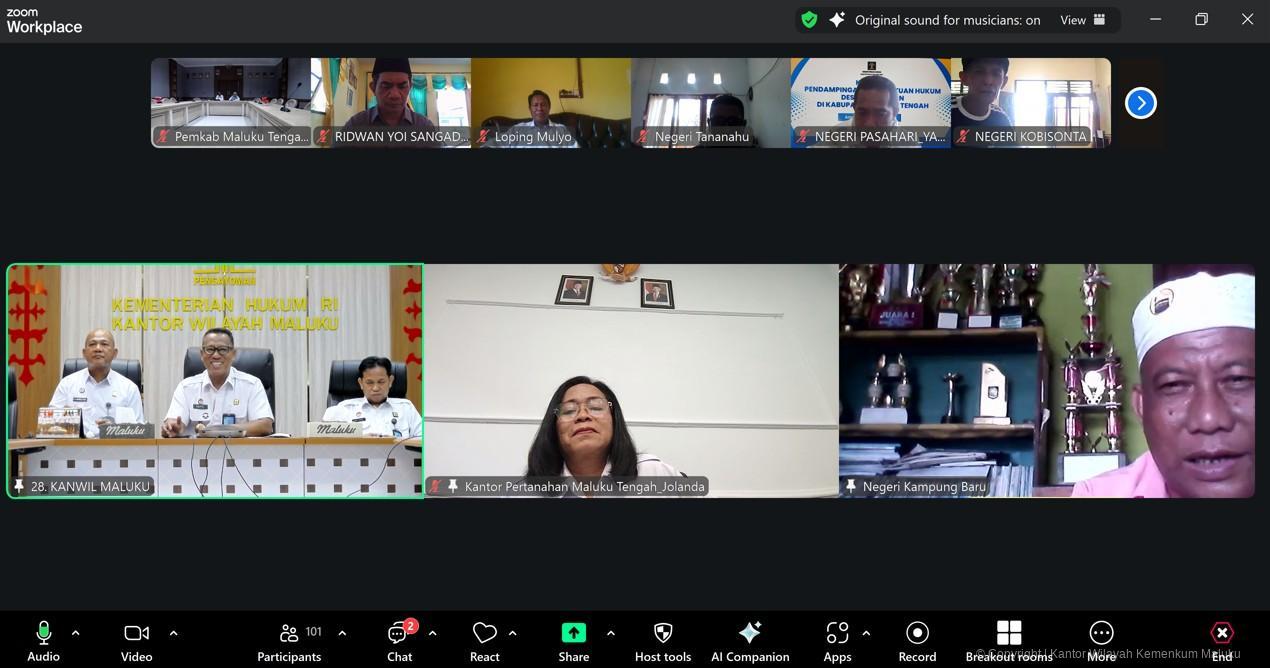Click the React heart icon
This screenshot has width=1270, height=668.
point(485,641)
